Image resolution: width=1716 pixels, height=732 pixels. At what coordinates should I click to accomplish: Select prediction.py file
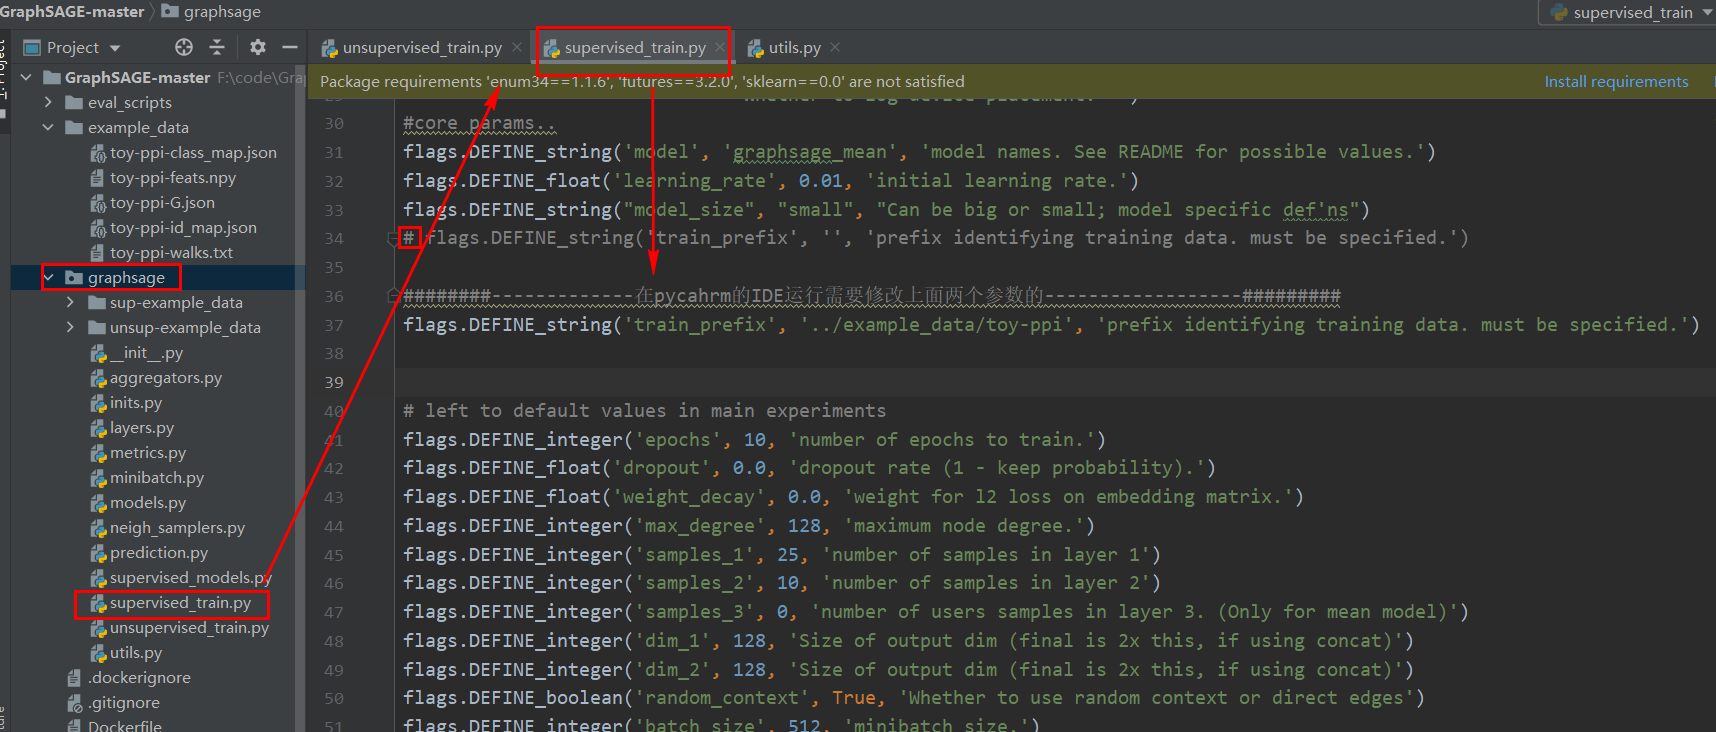(159, 552)
